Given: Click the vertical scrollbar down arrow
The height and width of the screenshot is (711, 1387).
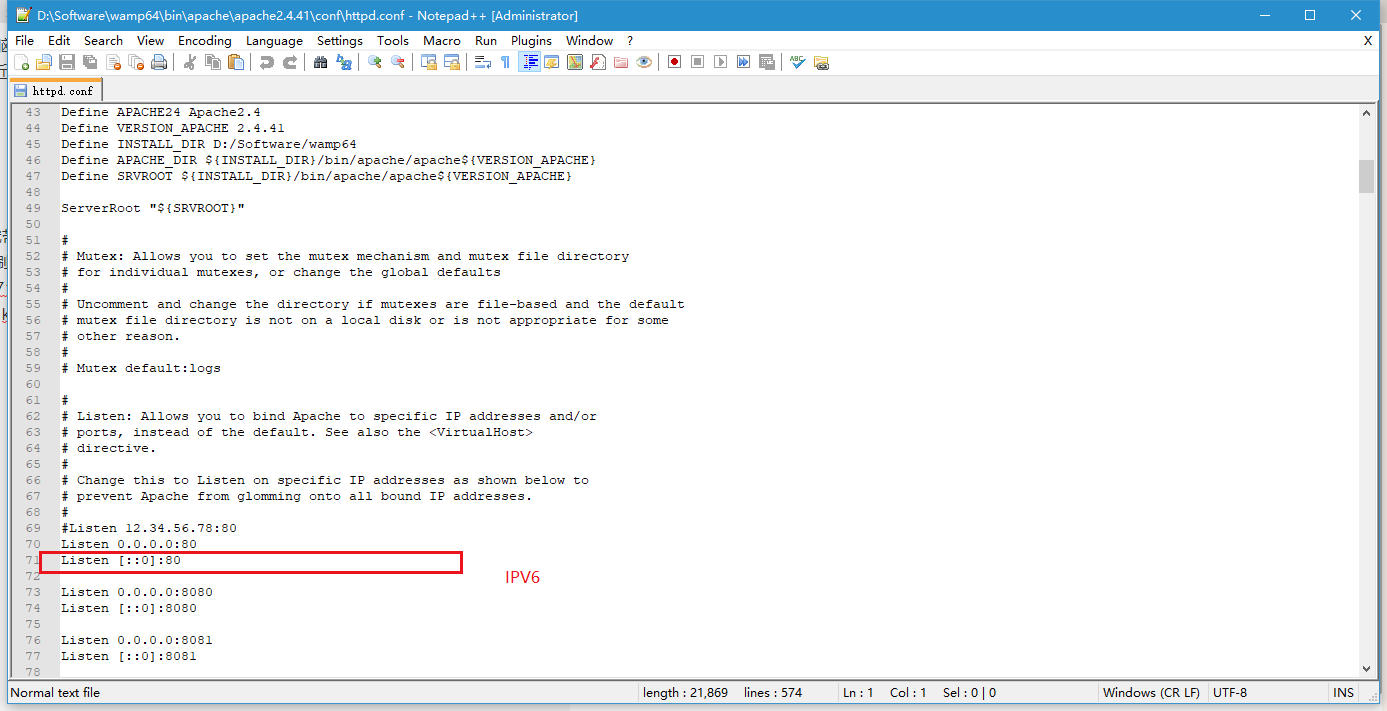Looking at the screenshot, I should coord(1366,667).
